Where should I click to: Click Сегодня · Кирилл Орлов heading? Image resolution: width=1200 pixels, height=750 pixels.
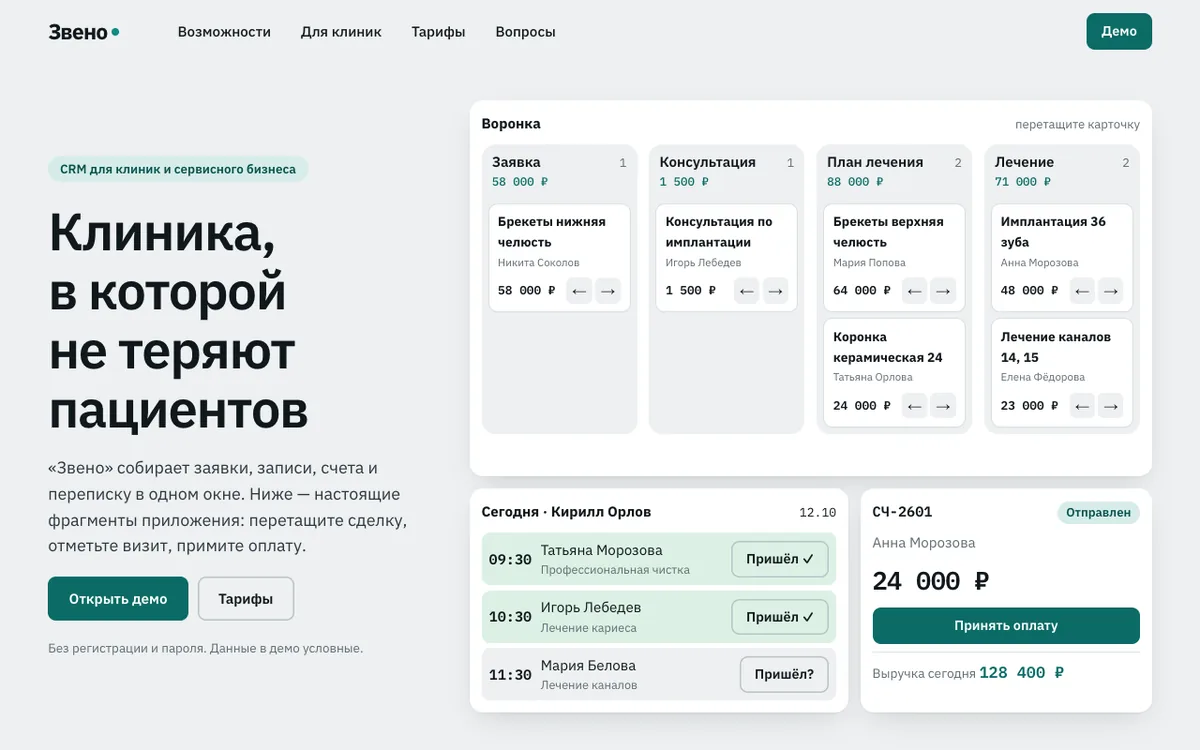566,512
